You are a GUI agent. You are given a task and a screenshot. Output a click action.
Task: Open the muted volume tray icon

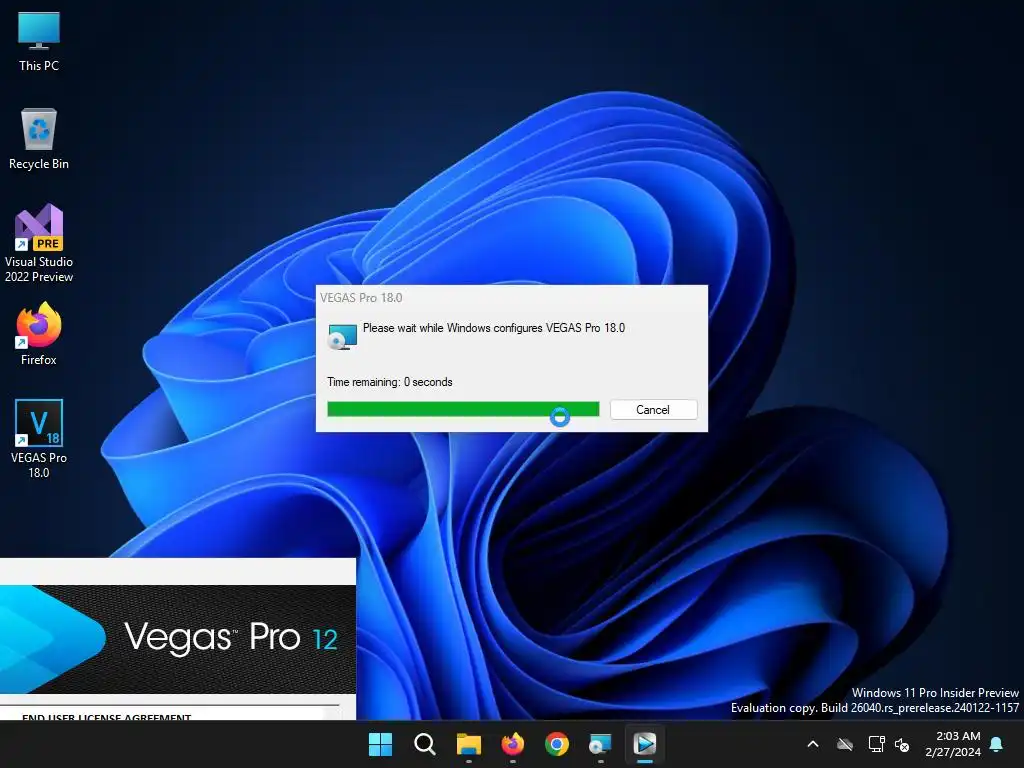[902, 744]
